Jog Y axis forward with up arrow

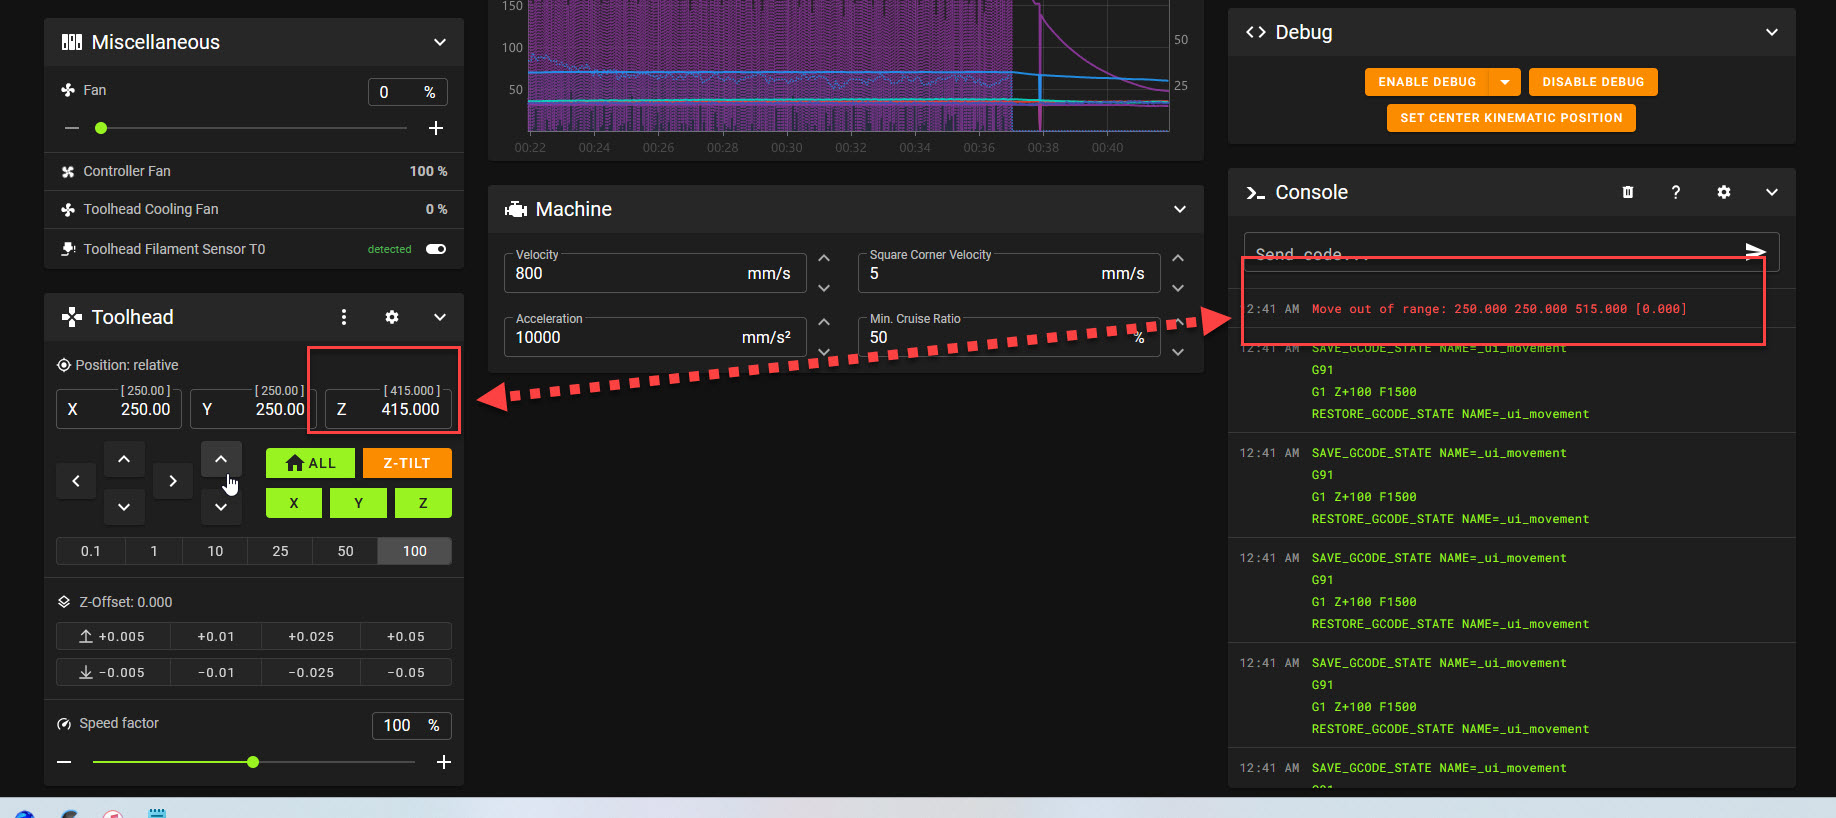click(x=124, y=459)
